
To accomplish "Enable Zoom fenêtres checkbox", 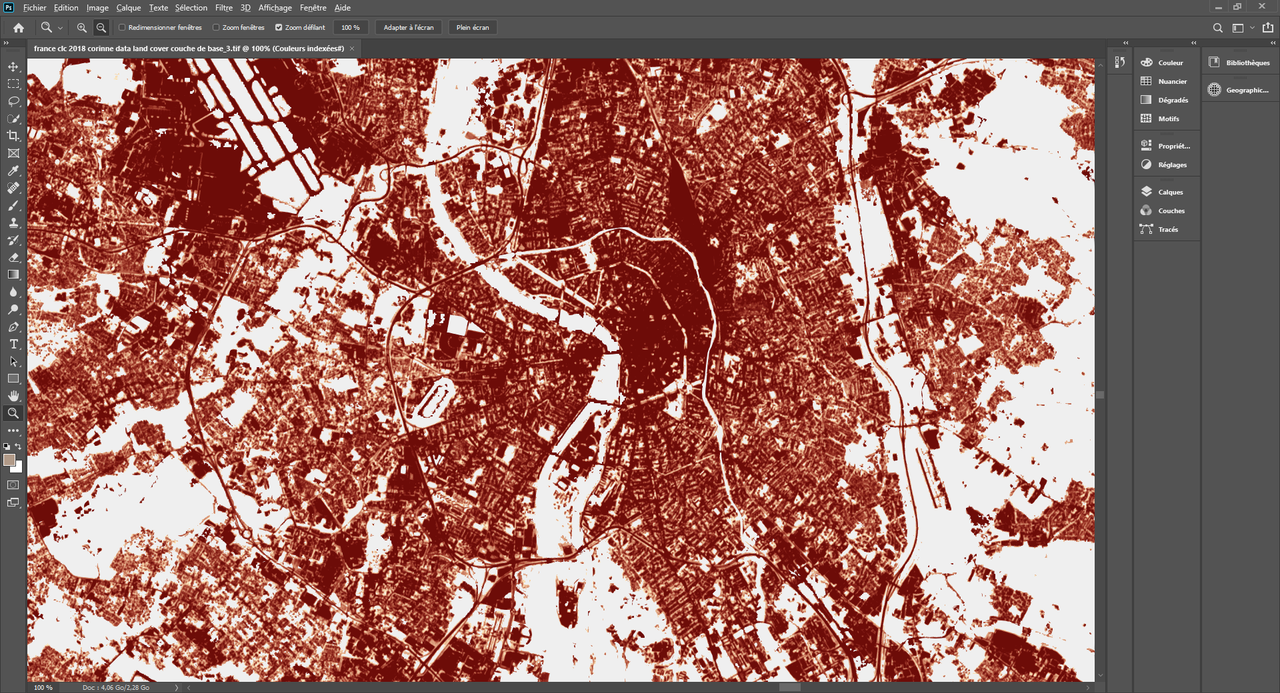I will coord(216,27).
